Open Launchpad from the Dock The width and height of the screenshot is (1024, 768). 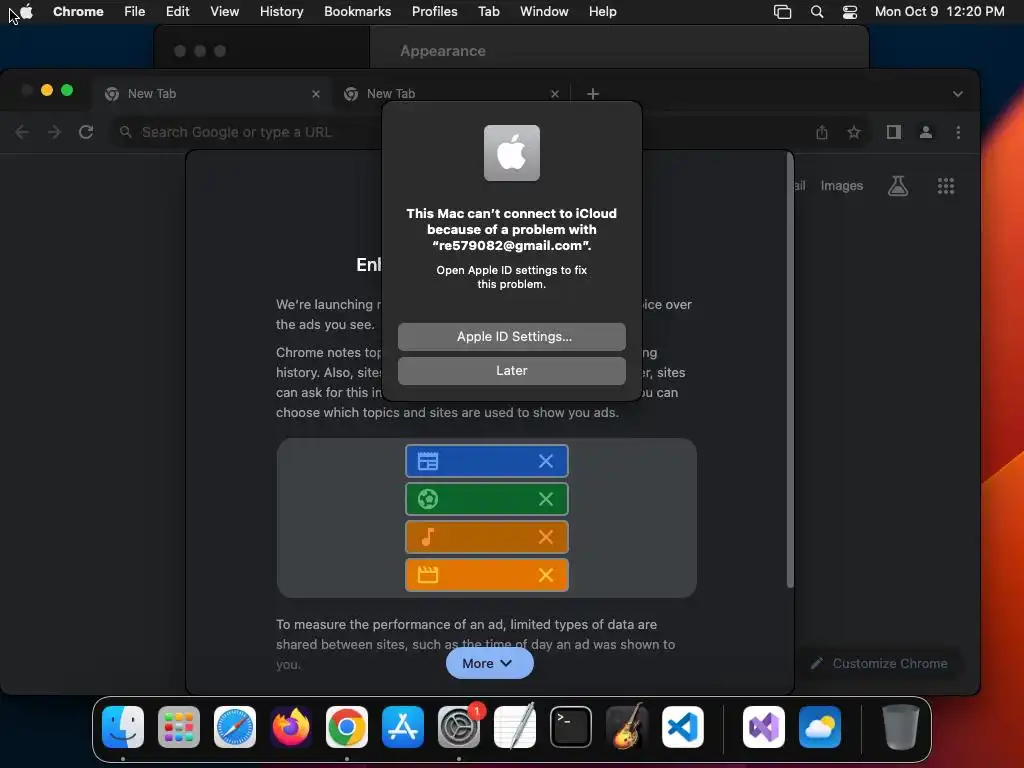coord(179,727)
